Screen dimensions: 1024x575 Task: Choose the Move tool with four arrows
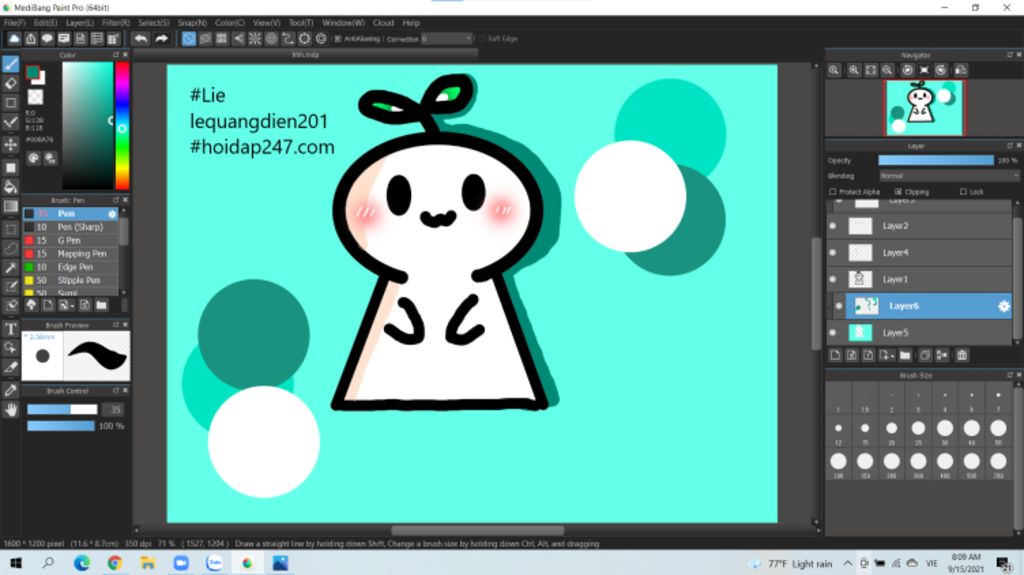[10, 144]
